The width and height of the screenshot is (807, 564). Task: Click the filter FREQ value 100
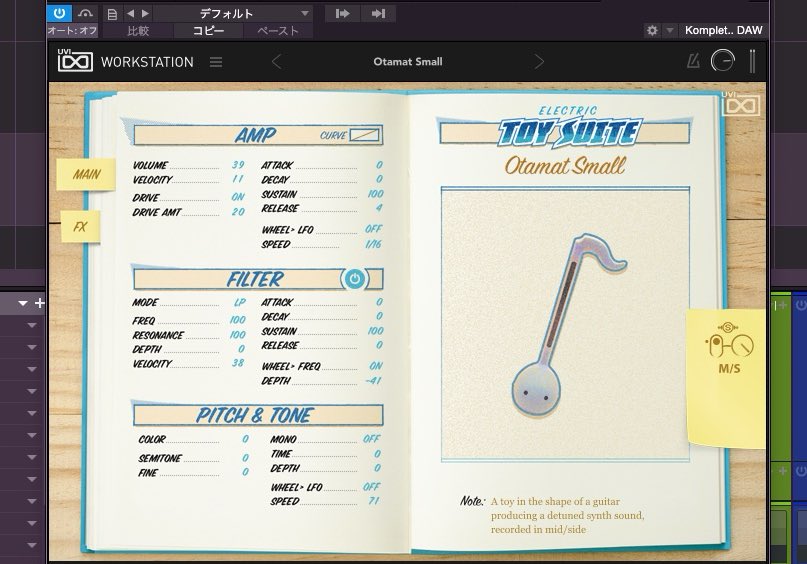point(237,320)
